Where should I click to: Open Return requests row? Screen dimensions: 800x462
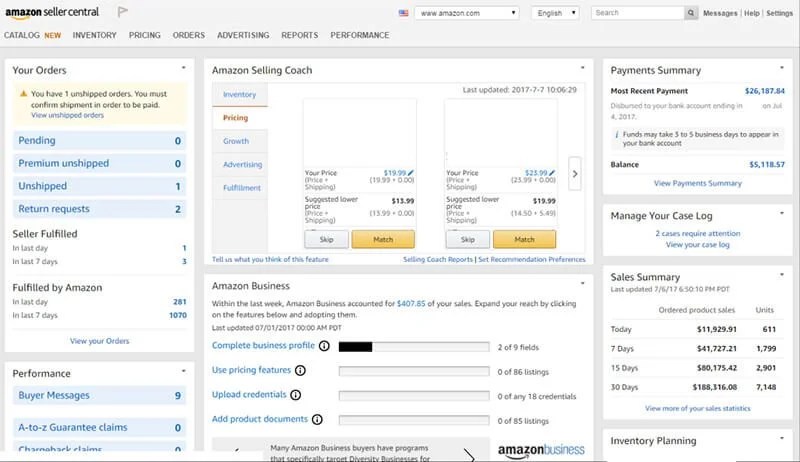click(x=99, y=209)
